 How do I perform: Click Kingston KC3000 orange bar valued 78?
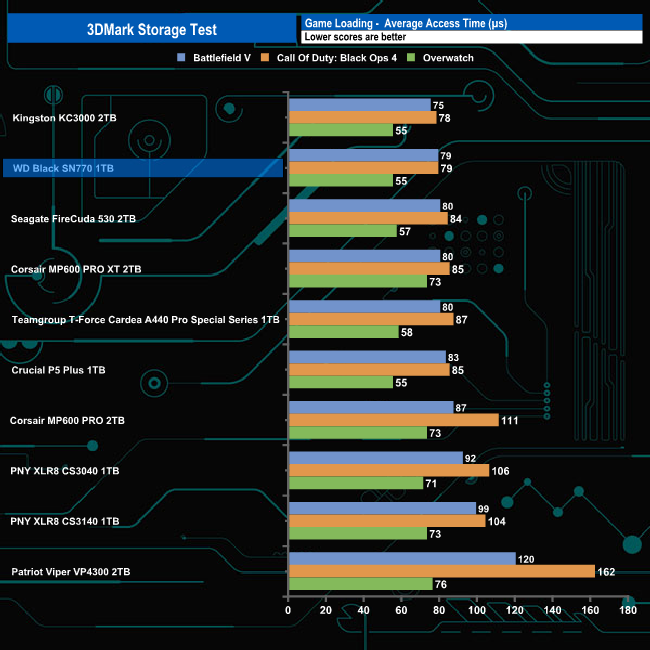tap(363, 117)
